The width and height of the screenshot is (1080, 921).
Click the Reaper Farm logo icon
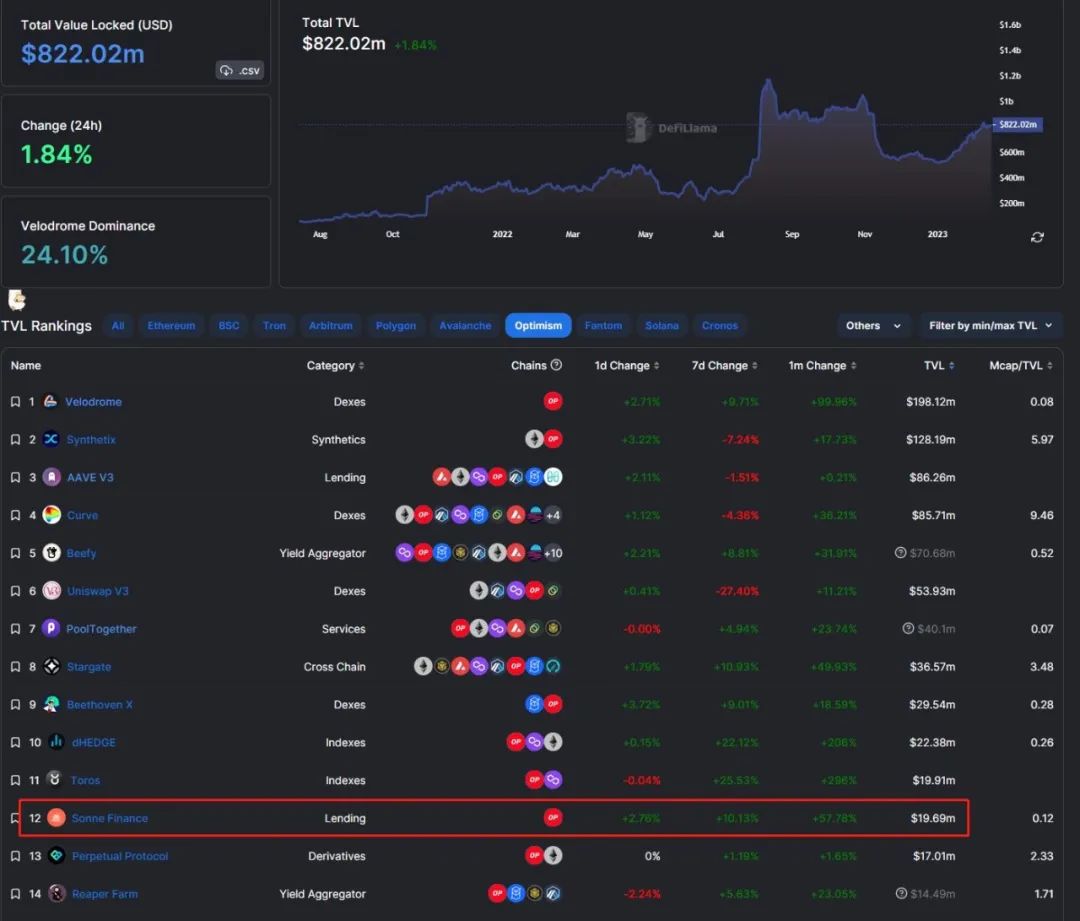click(x=56, y=893)
